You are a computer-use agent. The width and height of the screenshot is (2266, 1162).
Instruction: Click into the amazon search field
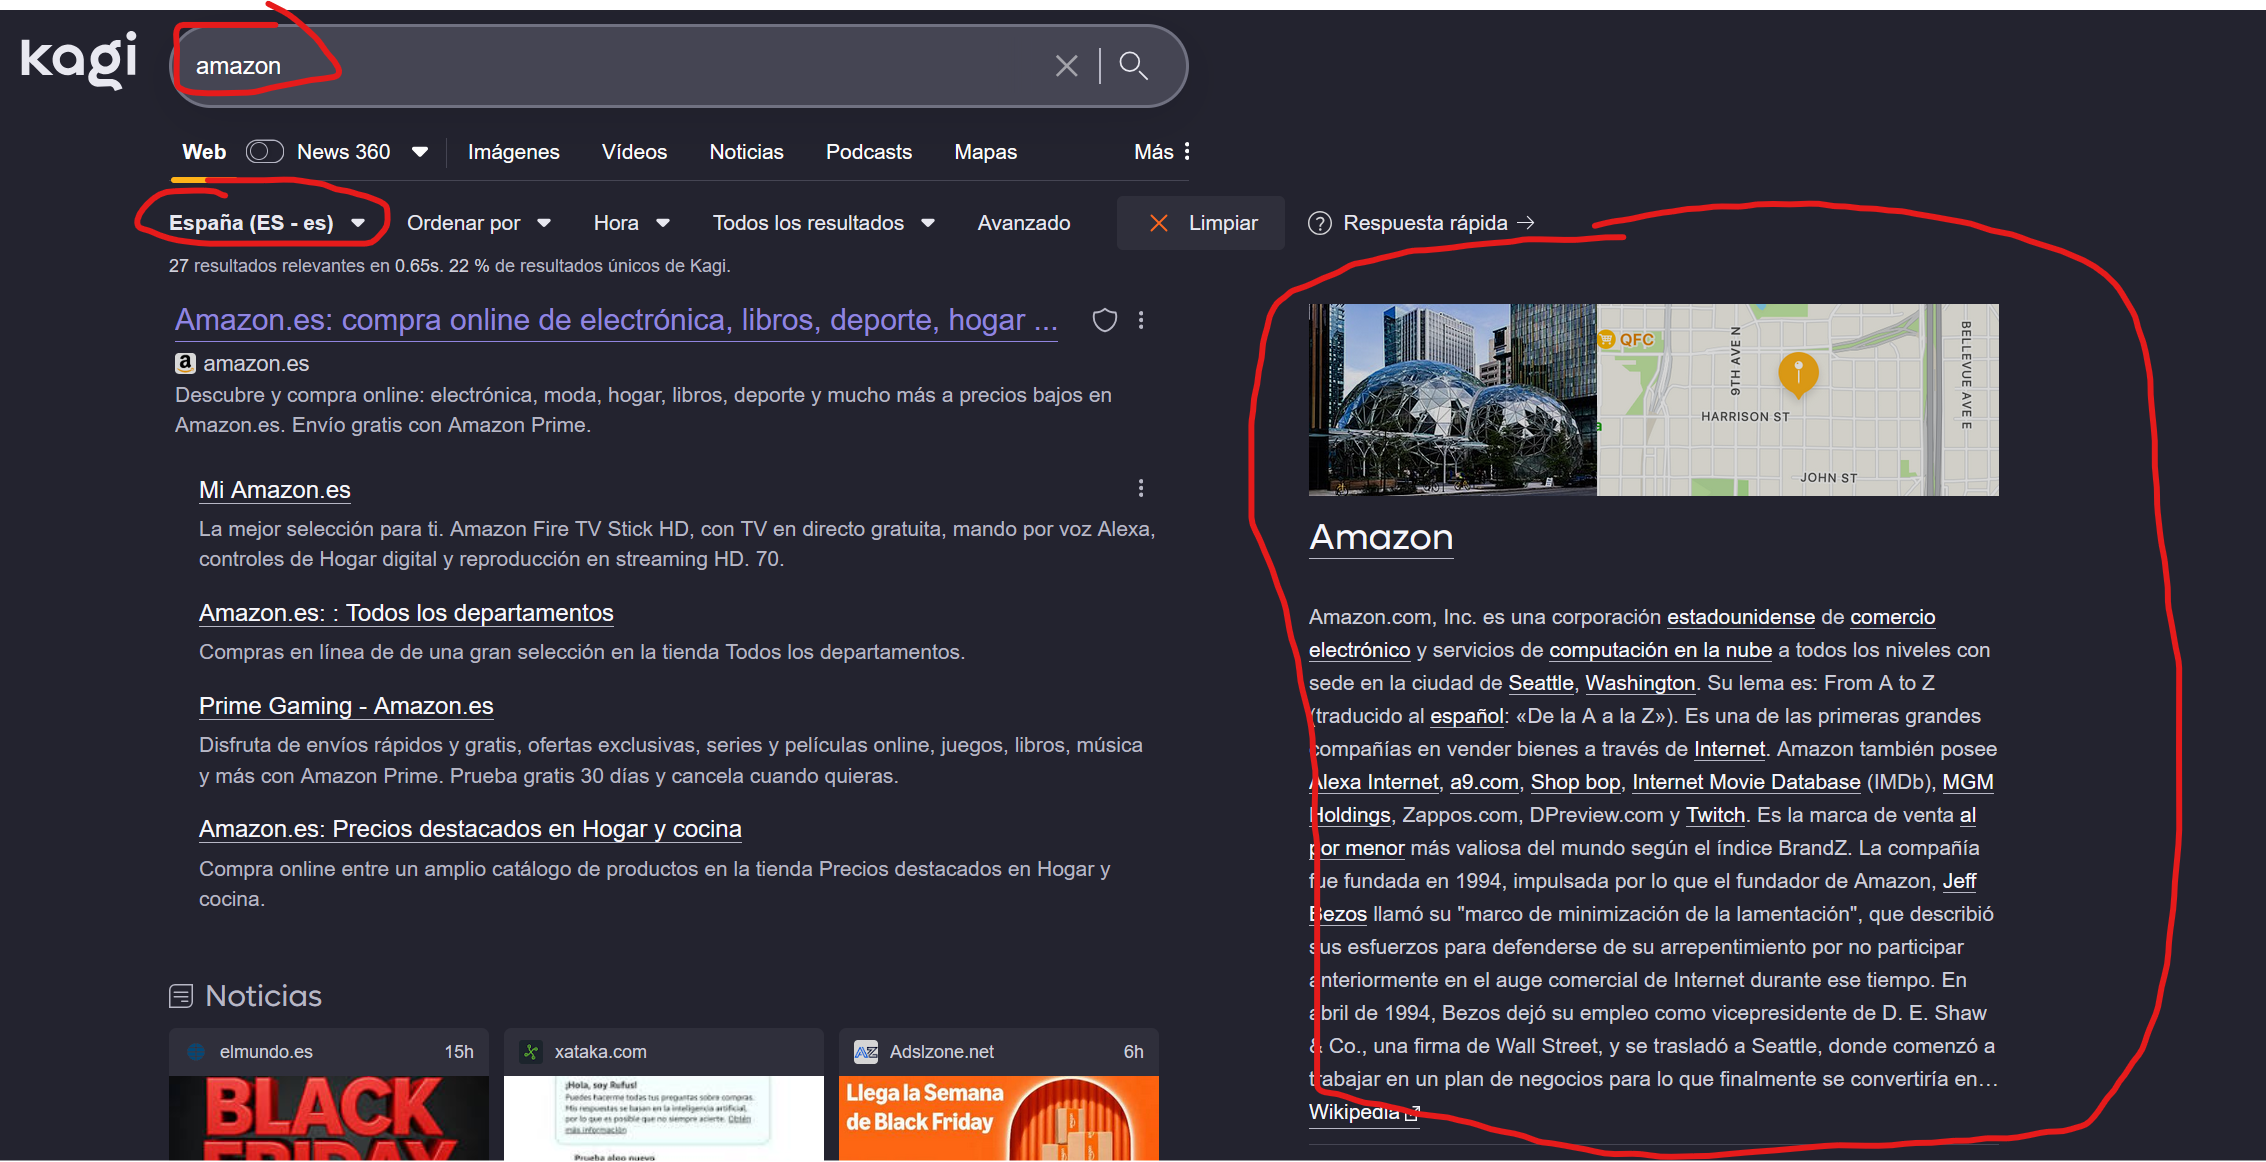[600, 66]
